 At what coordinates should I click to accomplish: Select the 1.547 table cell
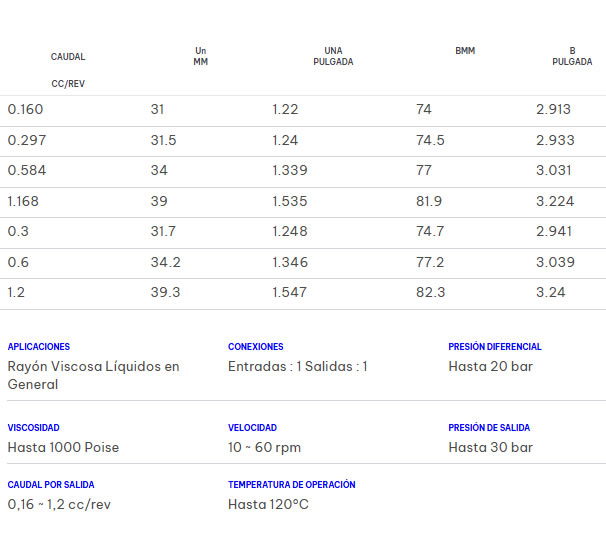290,293
